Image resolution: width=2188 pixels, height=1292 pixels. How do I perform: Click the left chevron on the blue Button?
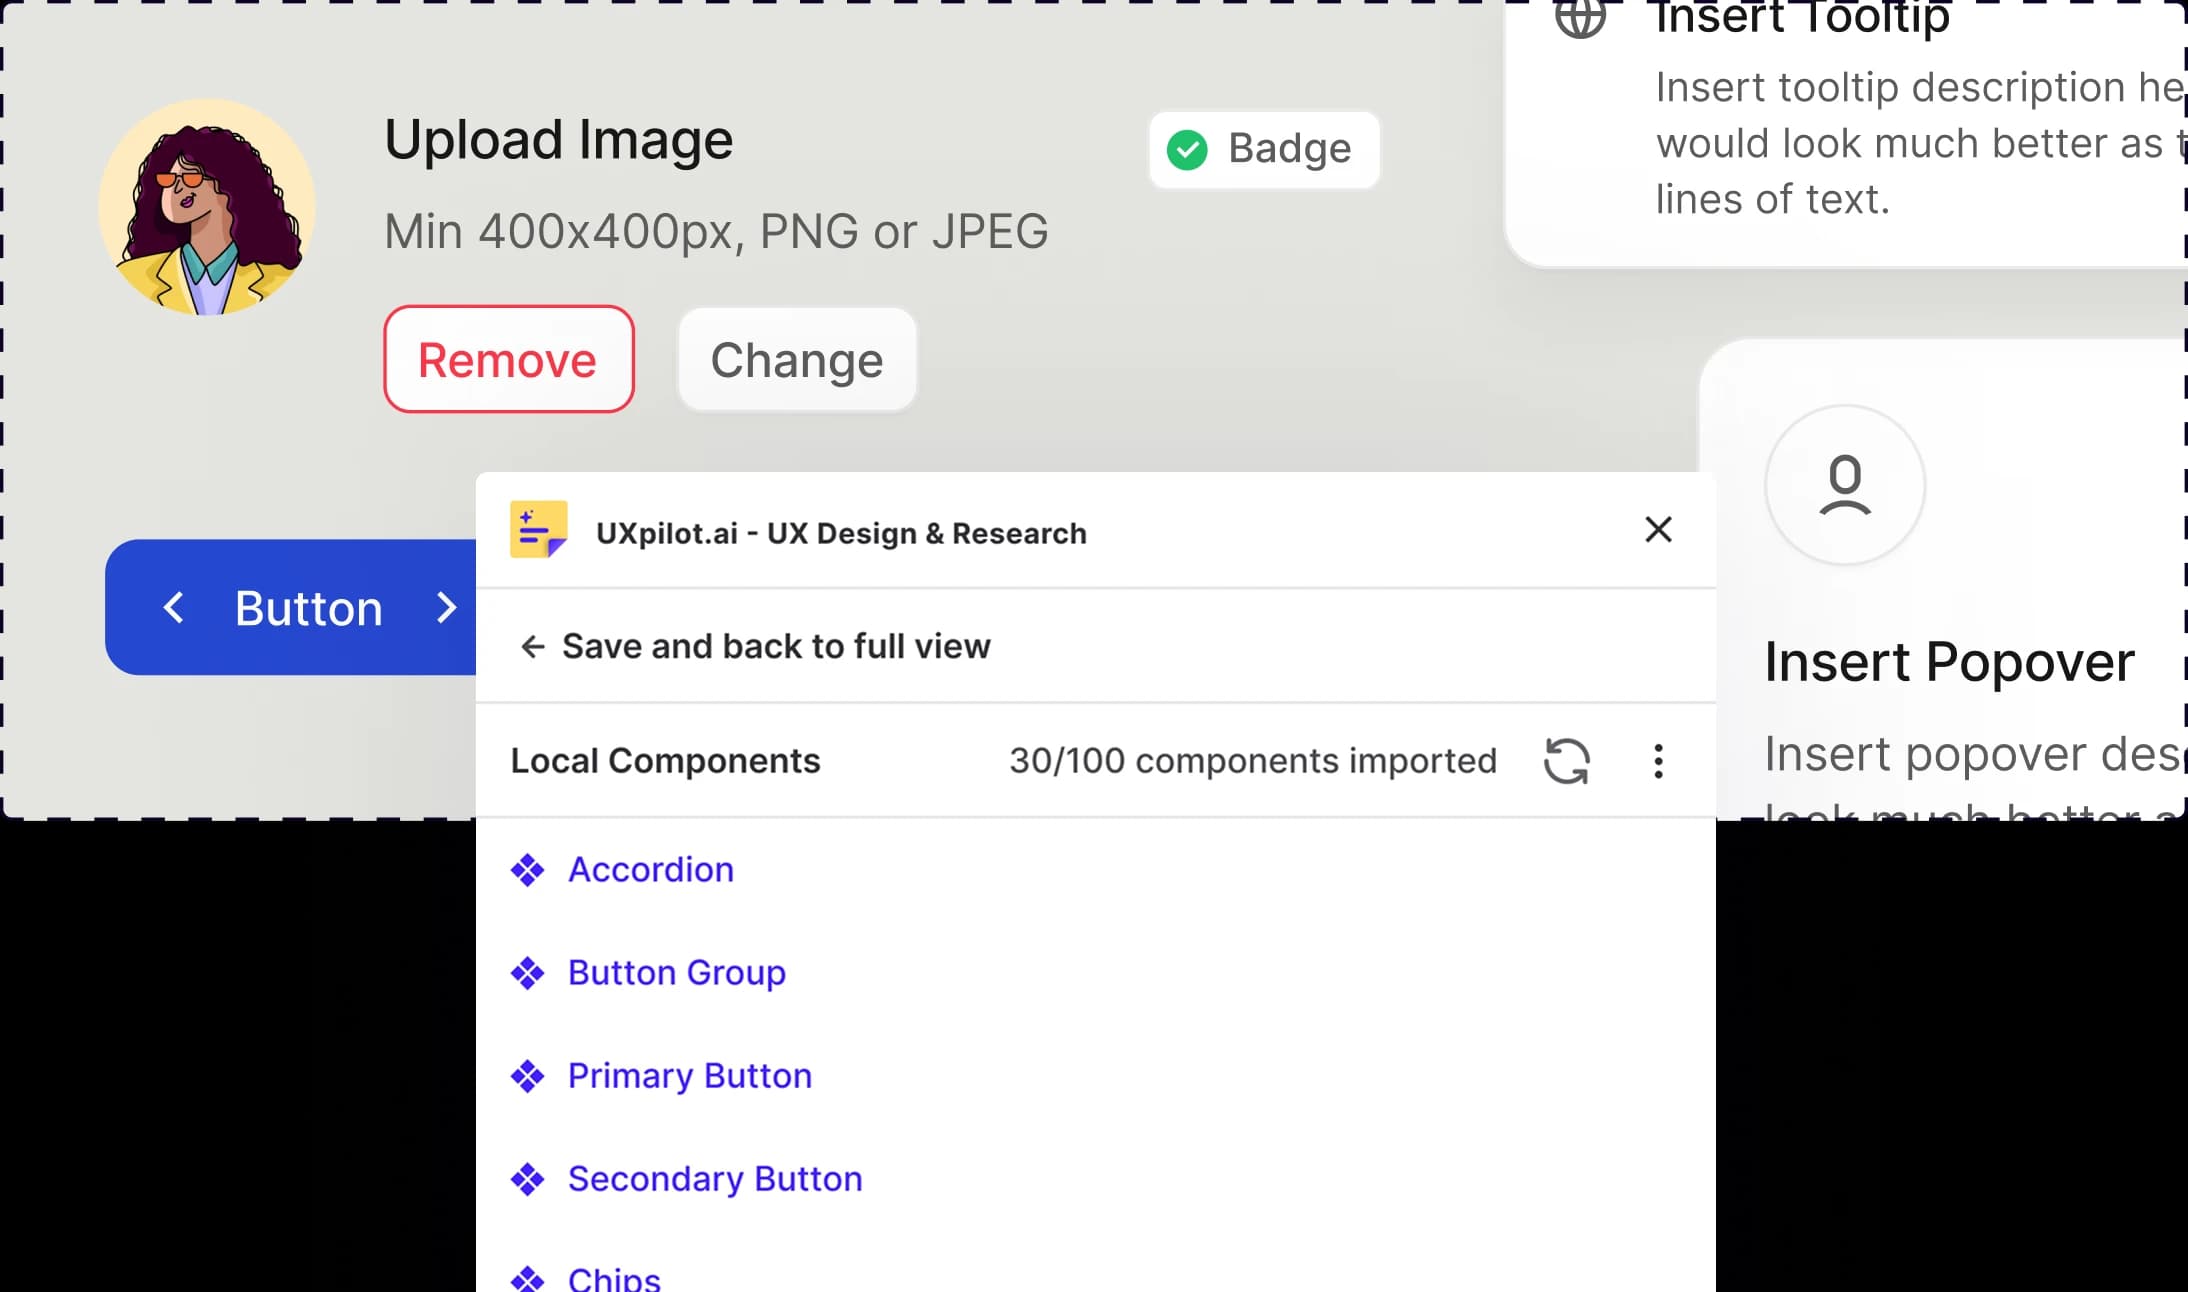tap(175, 607)
